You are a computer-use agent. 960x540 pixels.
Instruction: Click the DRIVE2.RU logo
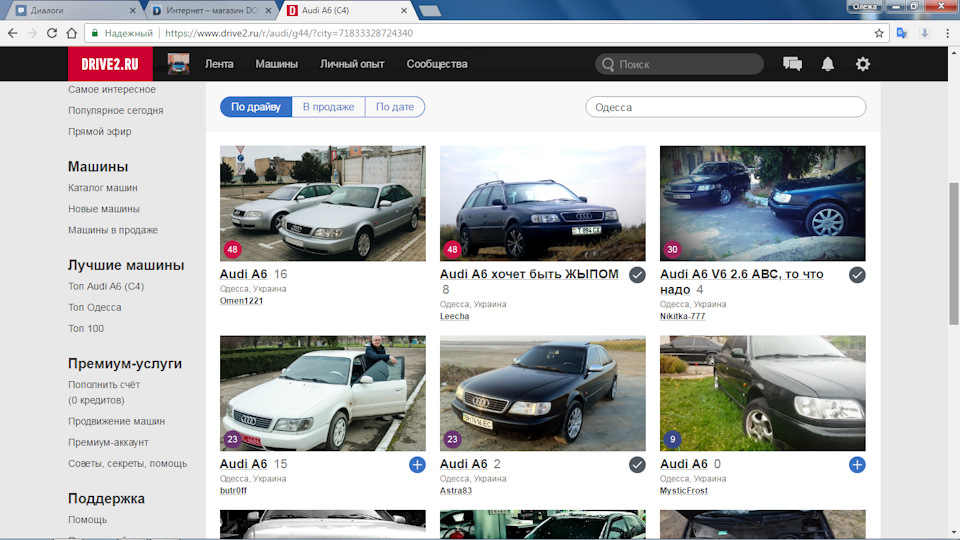(110, 64)
